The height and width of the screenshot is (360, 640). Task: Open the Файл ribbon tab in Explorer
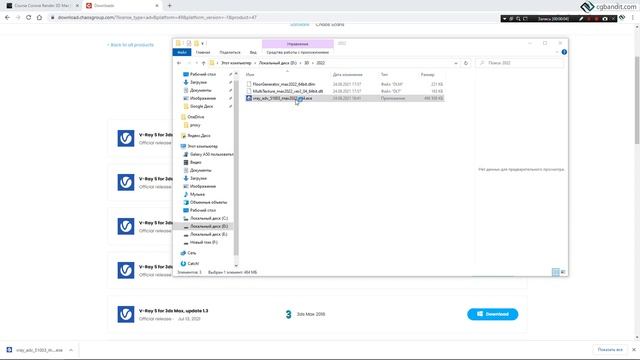[182, 52]
